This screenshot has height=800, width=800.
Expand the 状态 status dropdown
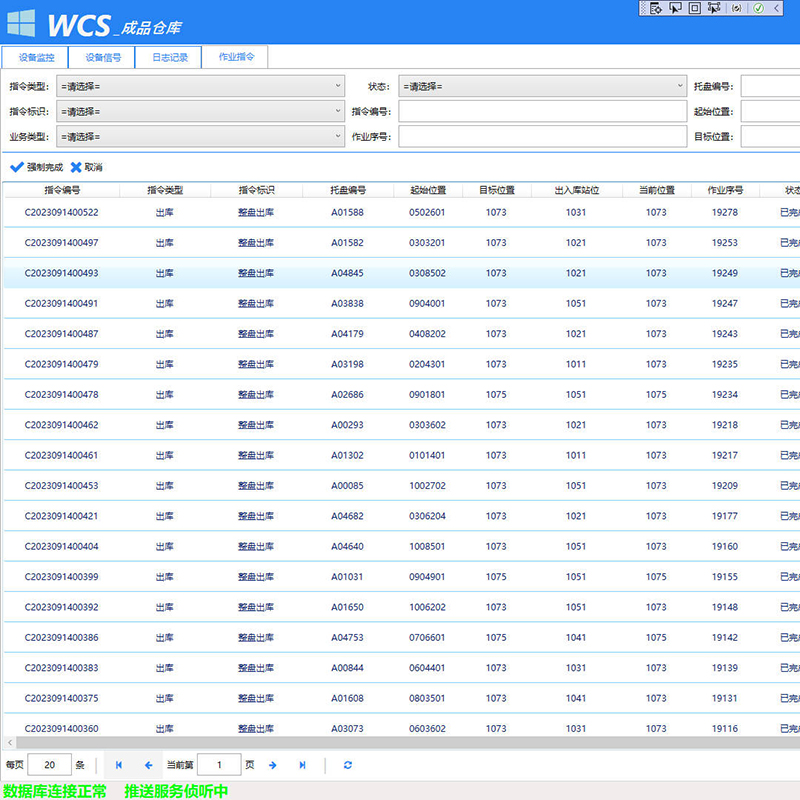[542, 86]
